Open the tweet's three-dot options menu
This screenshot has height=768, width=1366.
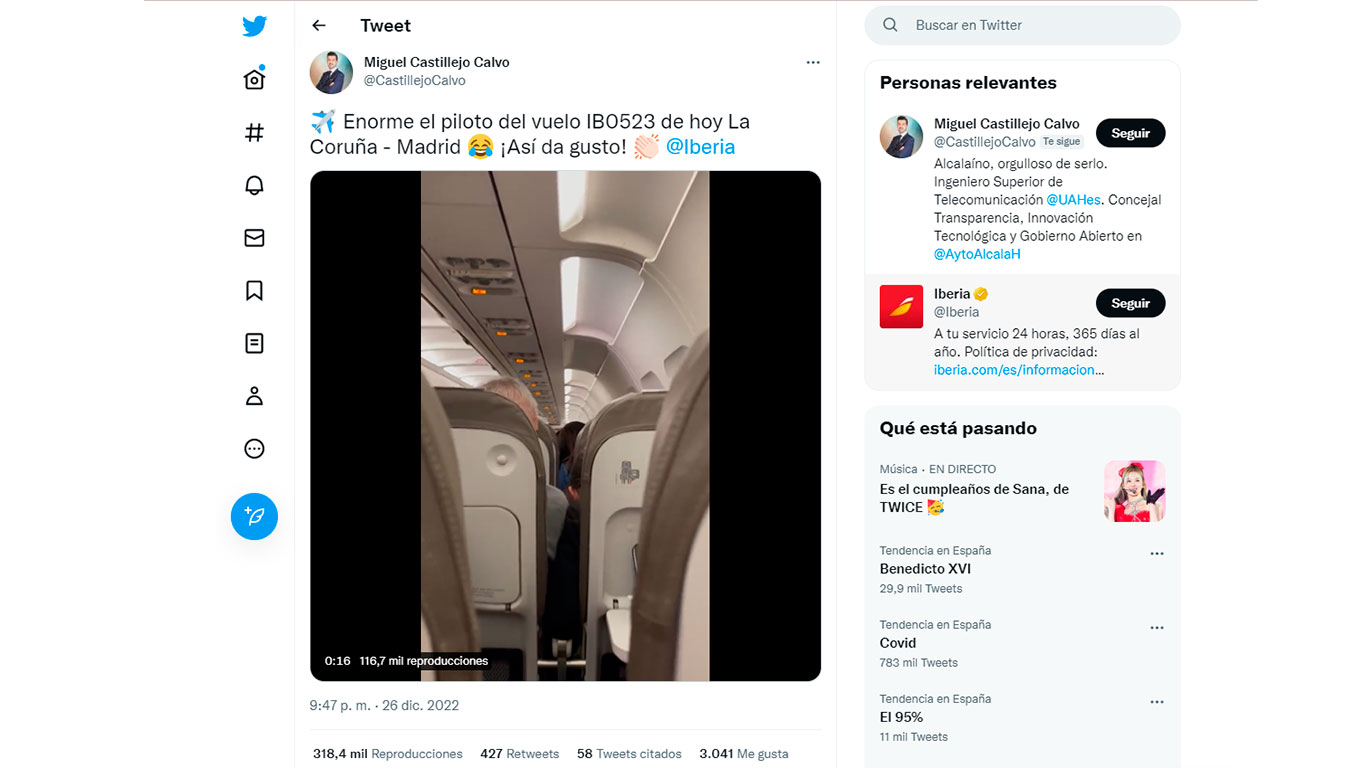click(813, 62)
